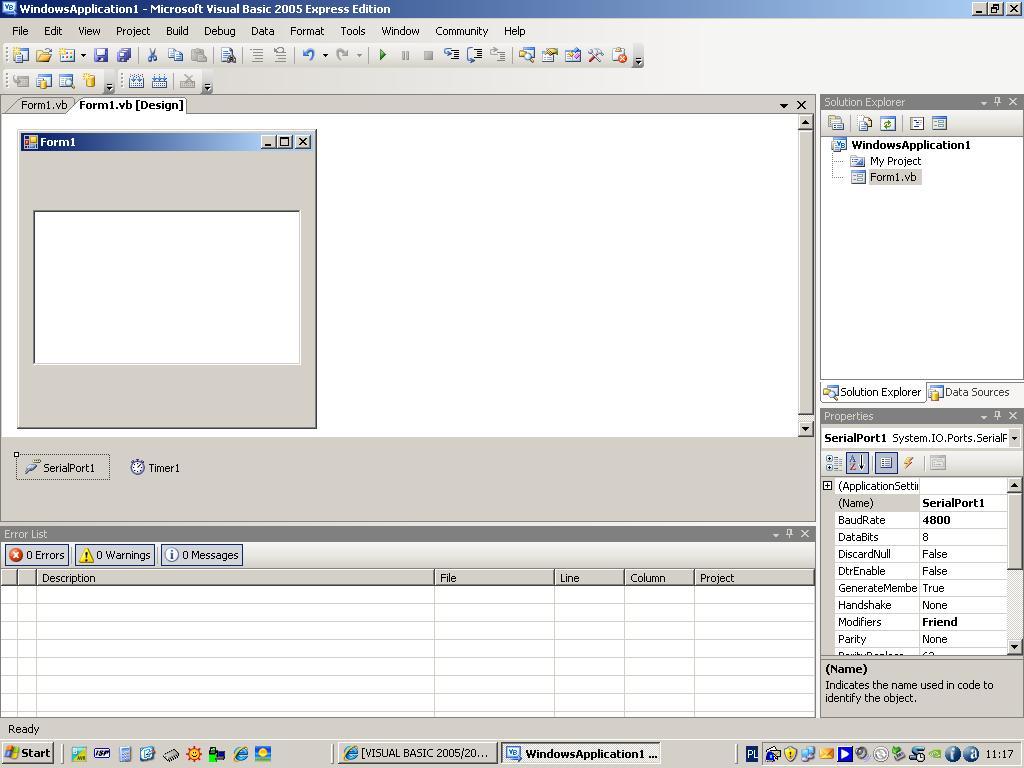Refresh the Solution Explorer
The image size is (1024, 768).
point(888,122)
